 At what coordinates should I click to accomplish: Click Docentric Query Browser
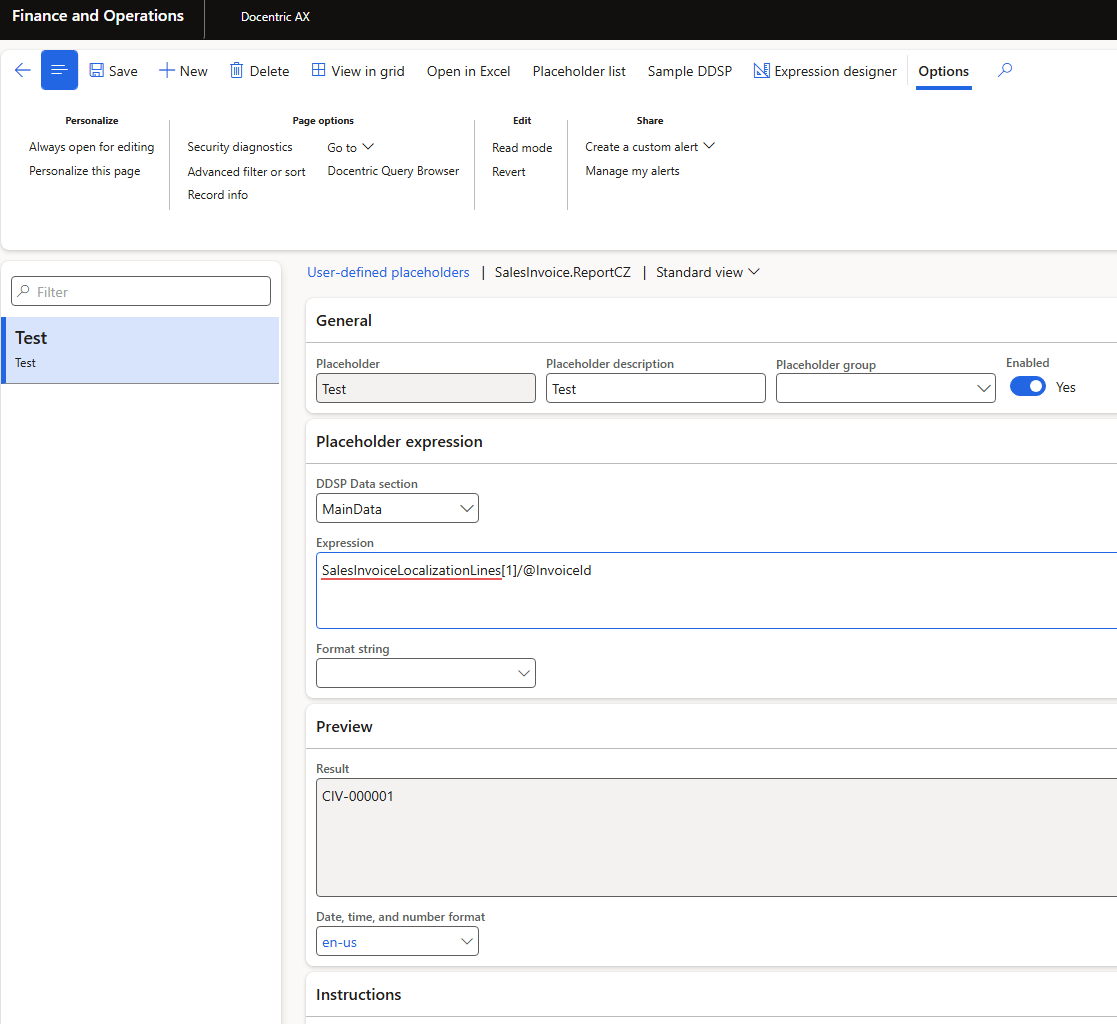point(393,171)
